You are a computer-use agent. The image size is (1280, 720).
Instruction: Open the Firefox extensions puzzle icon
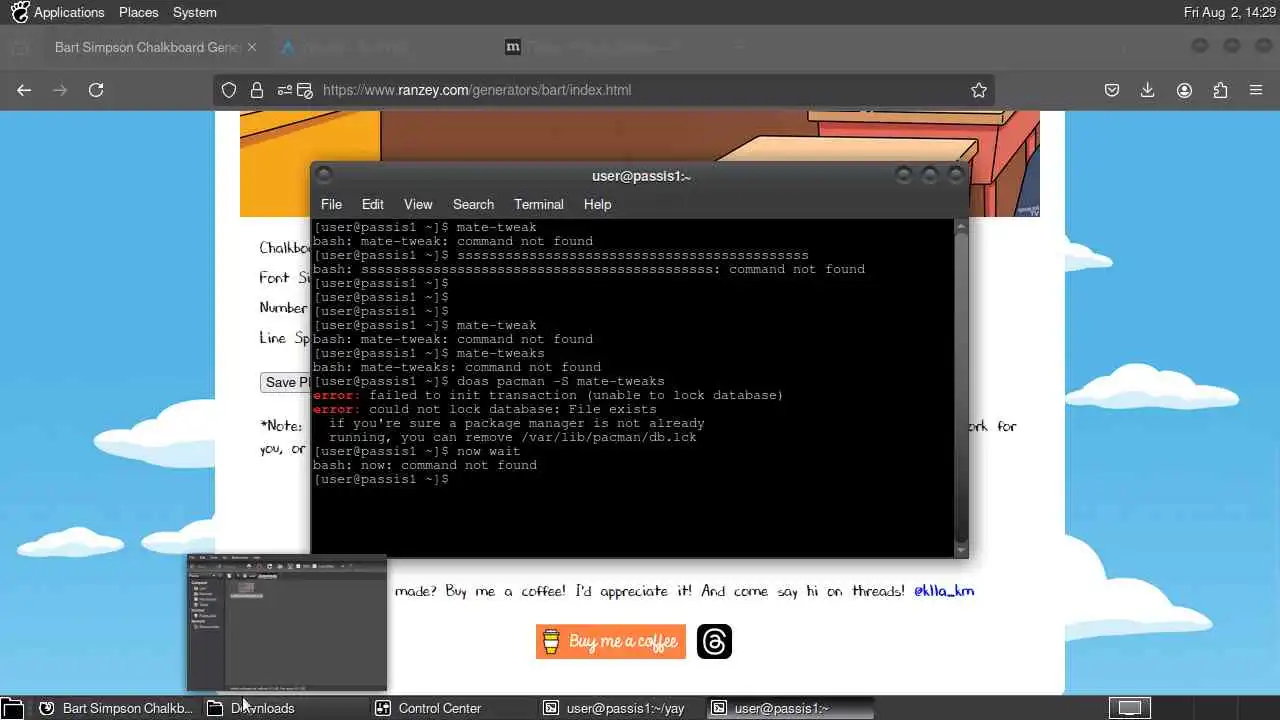(x=1220, y=90)
